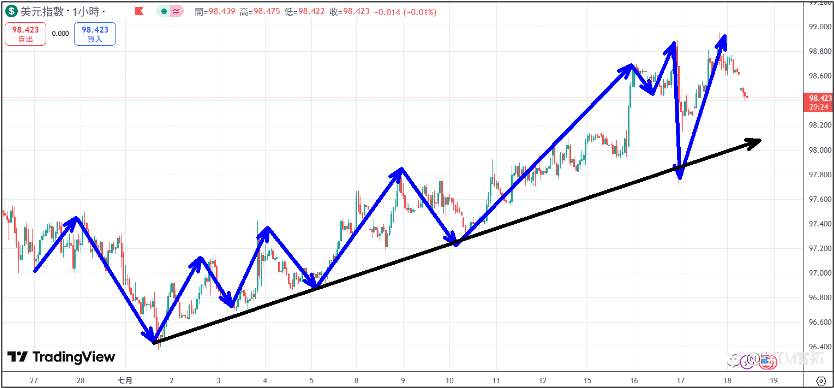Open the TradingView logo link
Viewport: 834px width, 388px height.
point(61,357)
